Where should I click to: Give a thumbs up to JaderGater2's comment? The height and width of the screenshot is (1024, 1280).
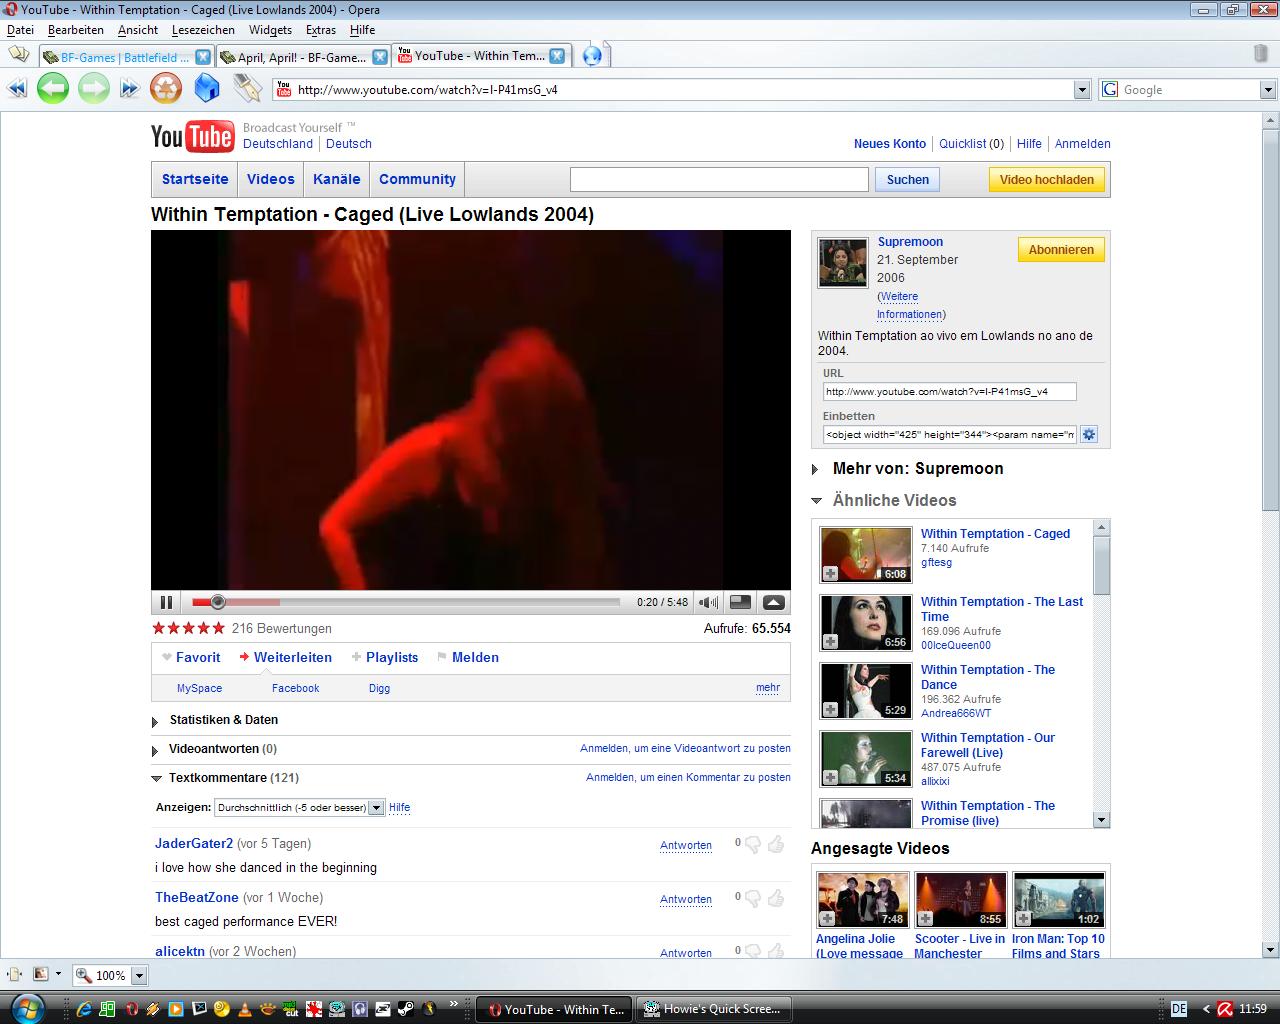775,844
